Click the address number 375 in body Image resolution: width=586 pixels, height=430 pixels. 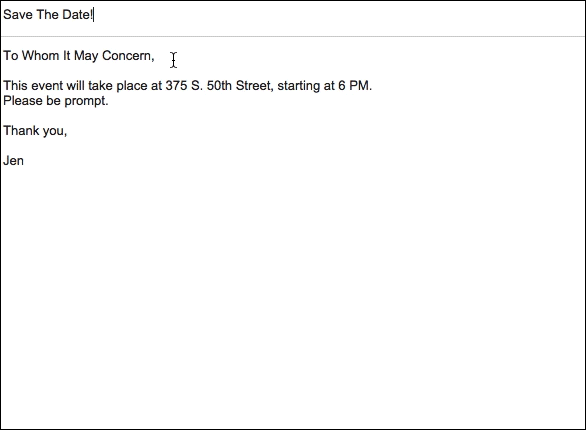(176, 86)
